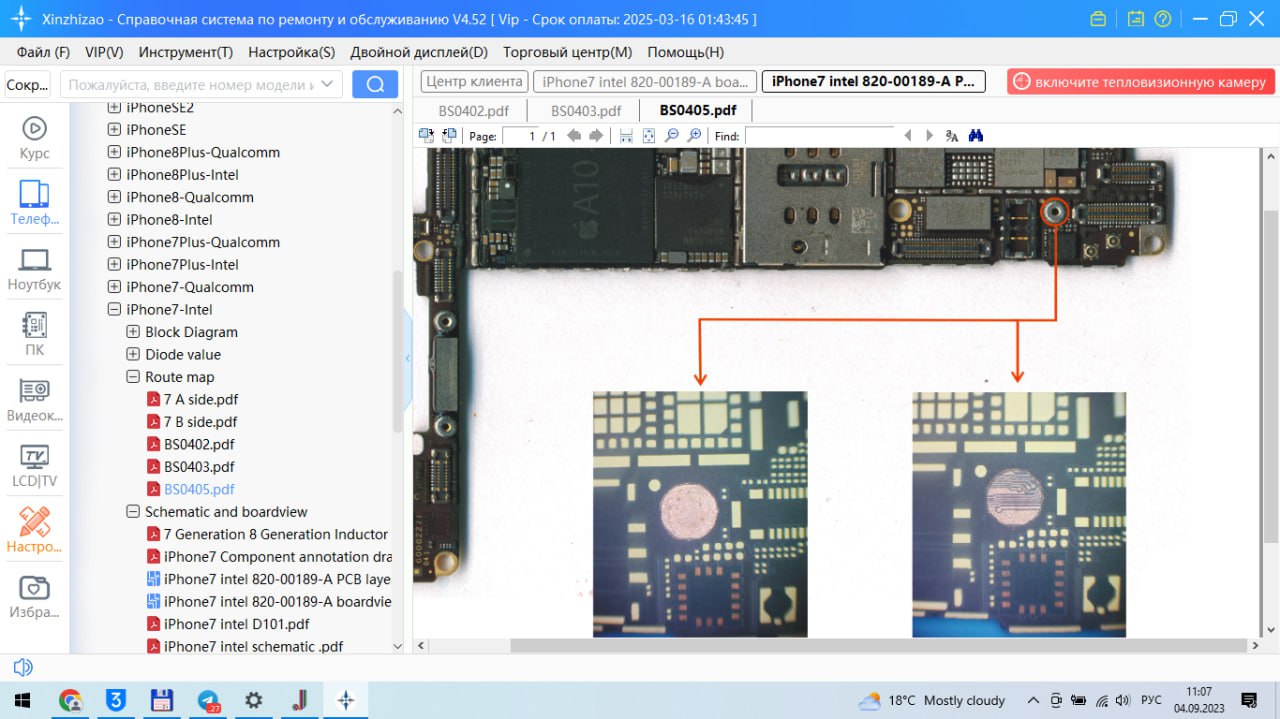The image size is (1280, 719).
Task: Open the Инструмент(T) menu
Action: click(186, 52)
